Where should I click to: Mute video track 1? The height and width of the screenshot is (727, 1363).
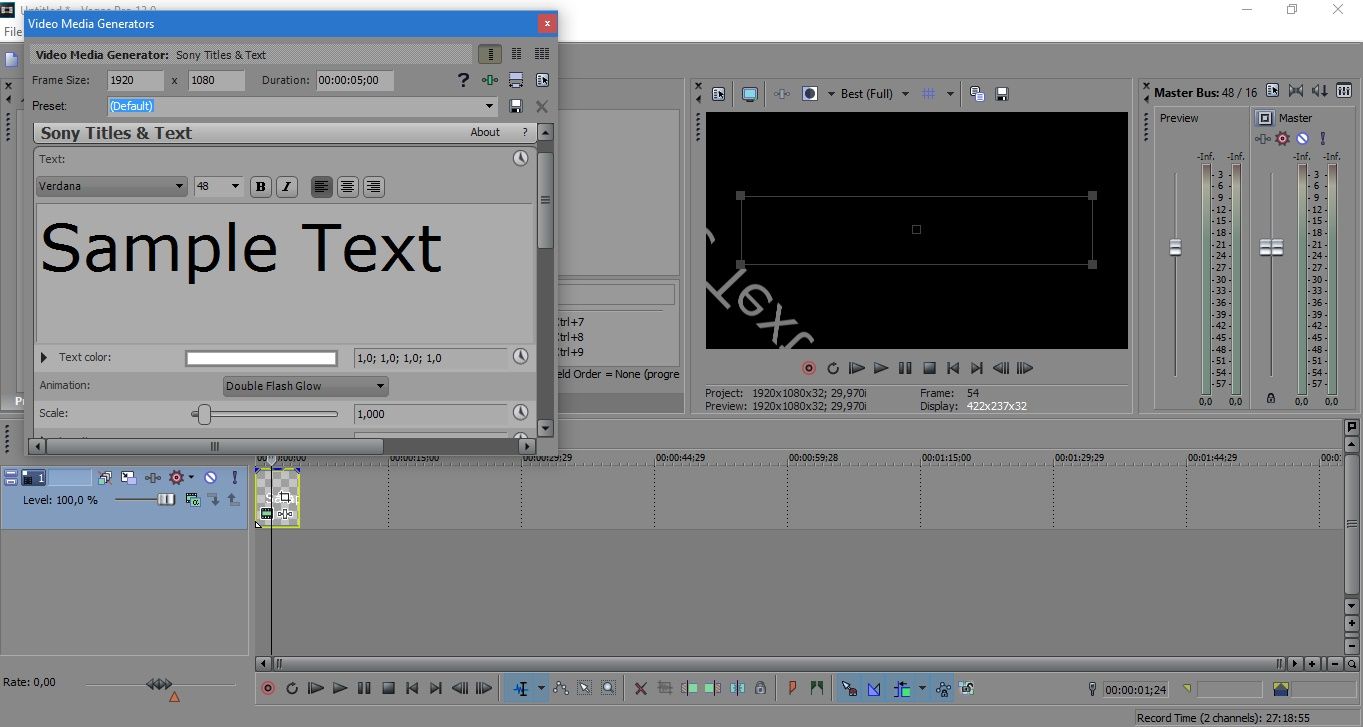point(211,478)
